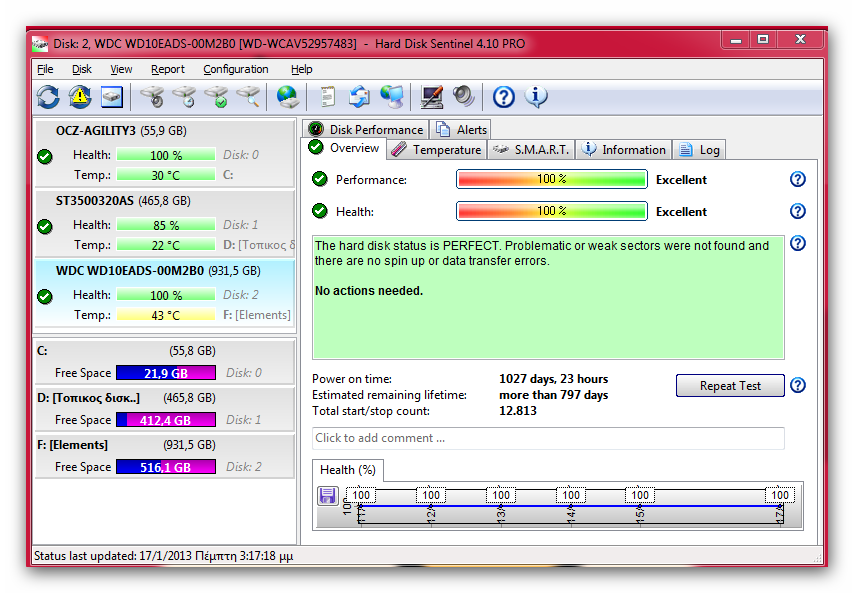
Task: Click the 'No actions needed.' text
Action: (x=369, y=291)
